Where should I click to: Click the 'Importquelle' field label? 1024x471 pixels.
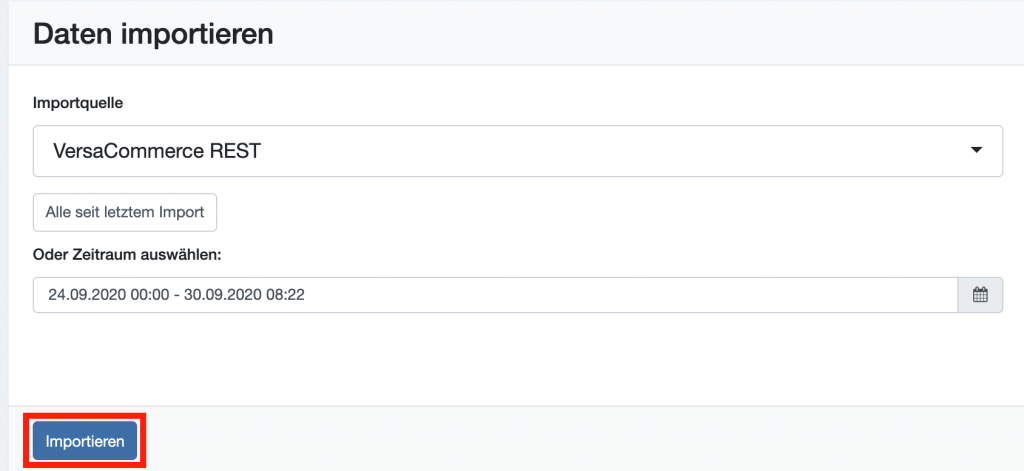pyautogui.click(x=78, y=104)
